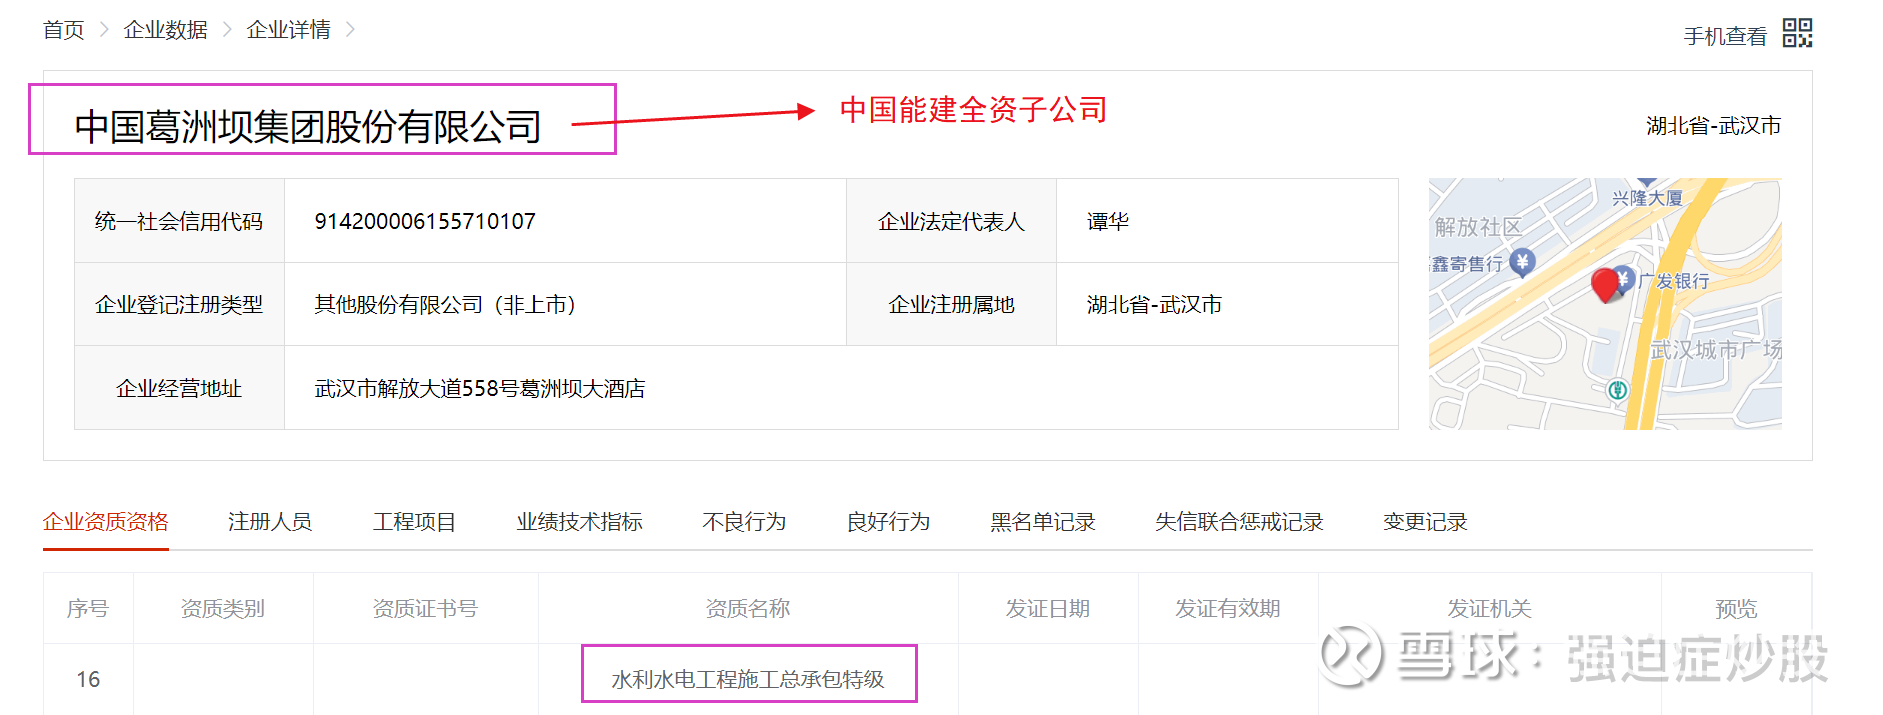Viewport: 1883px width, 715px height.
Task: Click company title 中国葛洲坝集团股份有限公司
Action: 308,126
